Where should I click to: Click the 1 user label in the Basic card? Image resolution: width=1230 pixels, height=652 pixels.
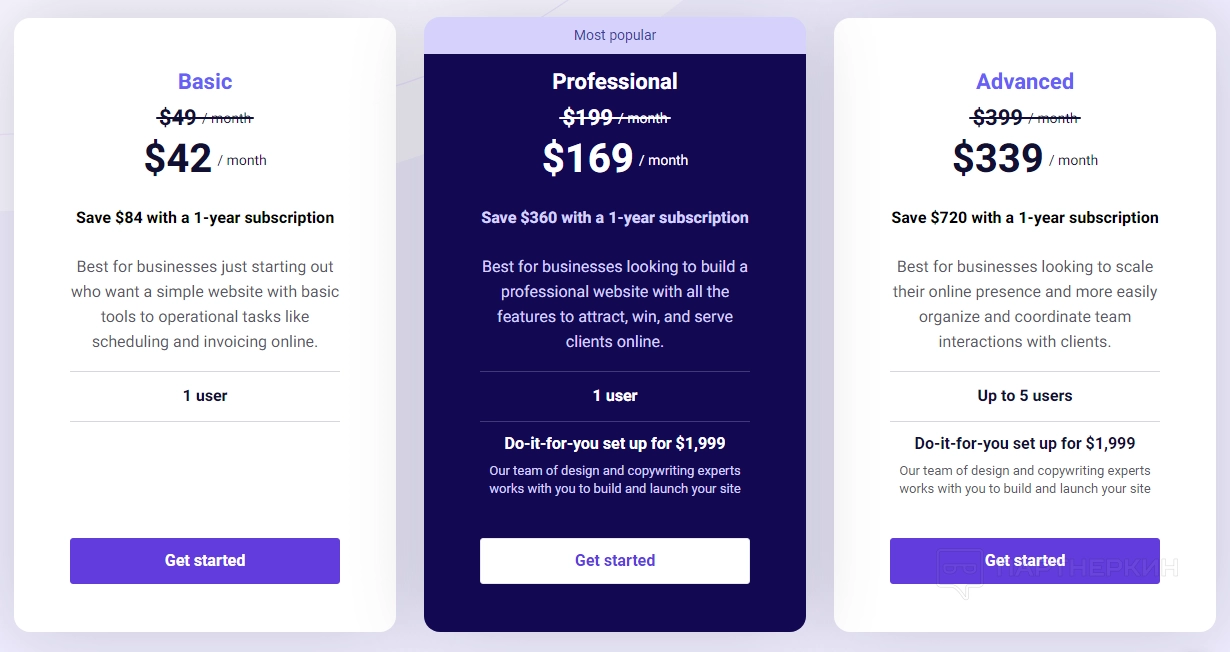[205, 396]
